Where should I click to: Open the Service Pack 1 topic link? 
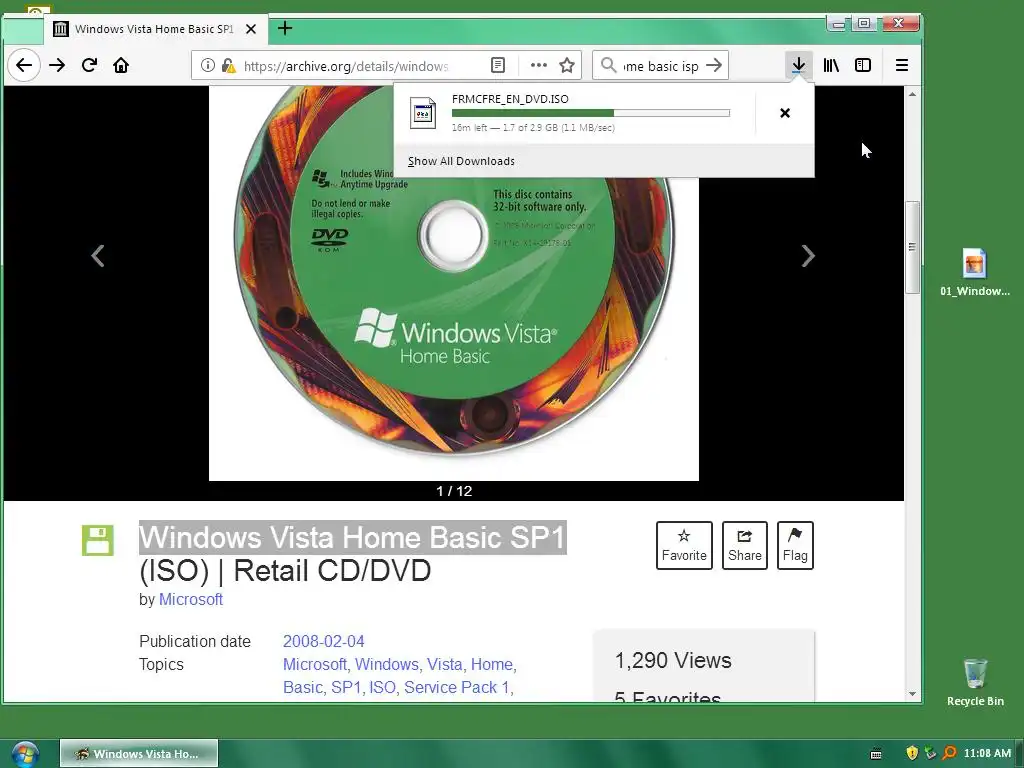point(456,688)
